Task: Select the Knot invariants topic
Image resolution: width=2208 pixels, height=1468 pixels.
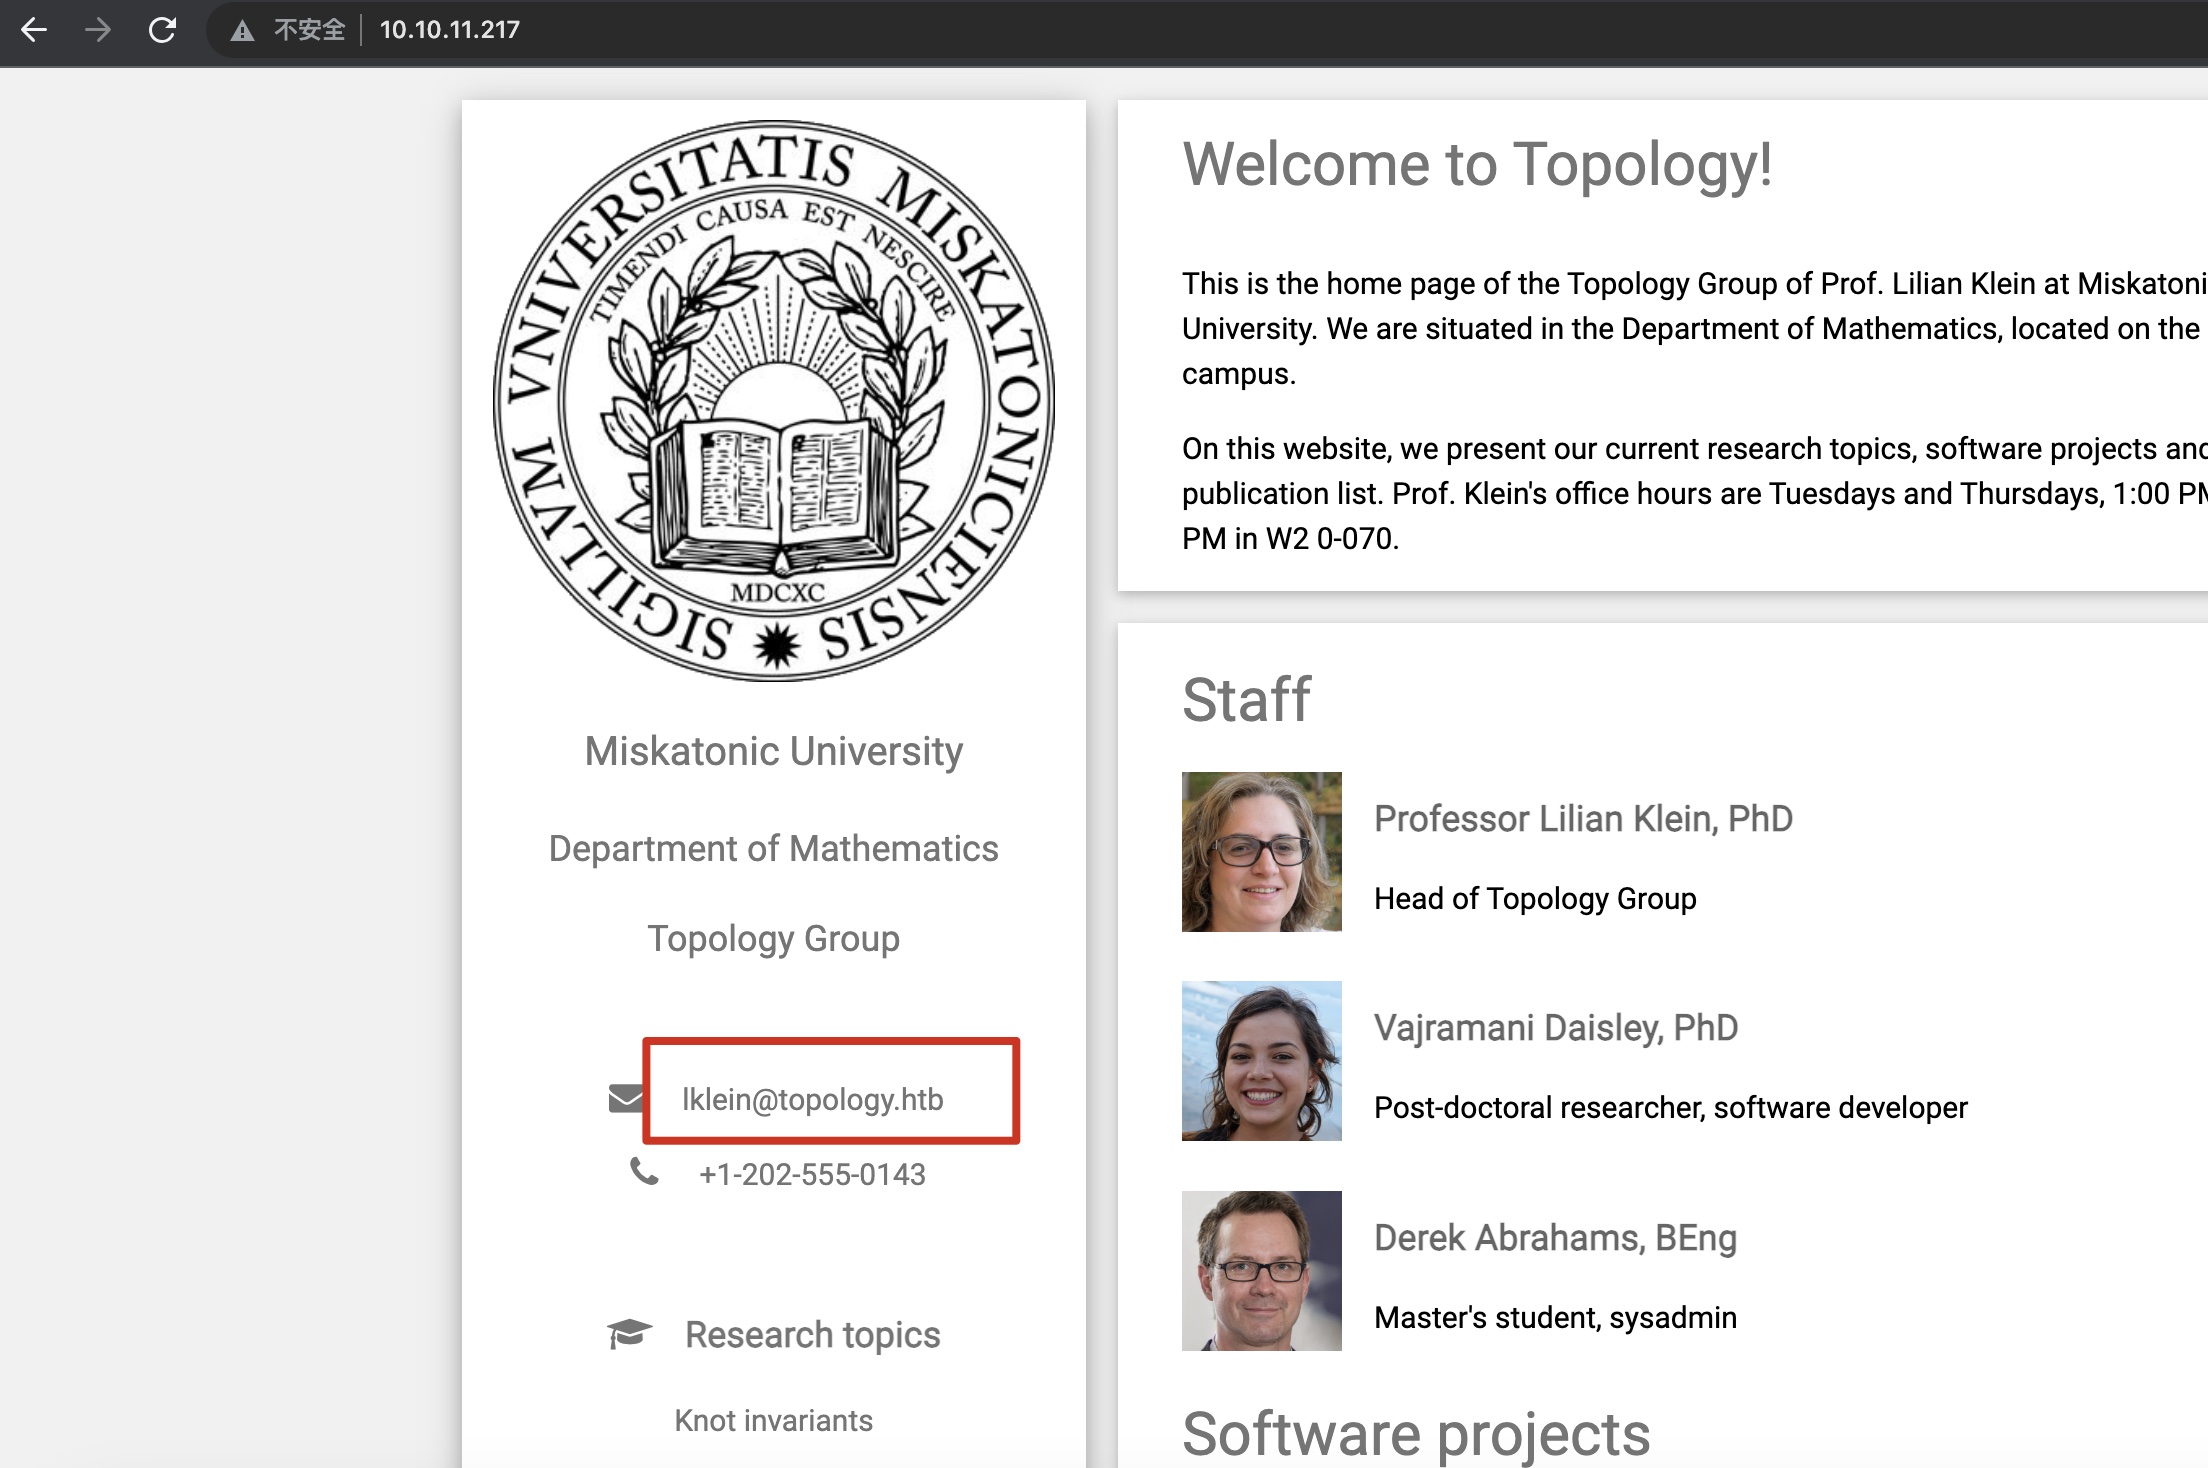Action: point(773,1420)
